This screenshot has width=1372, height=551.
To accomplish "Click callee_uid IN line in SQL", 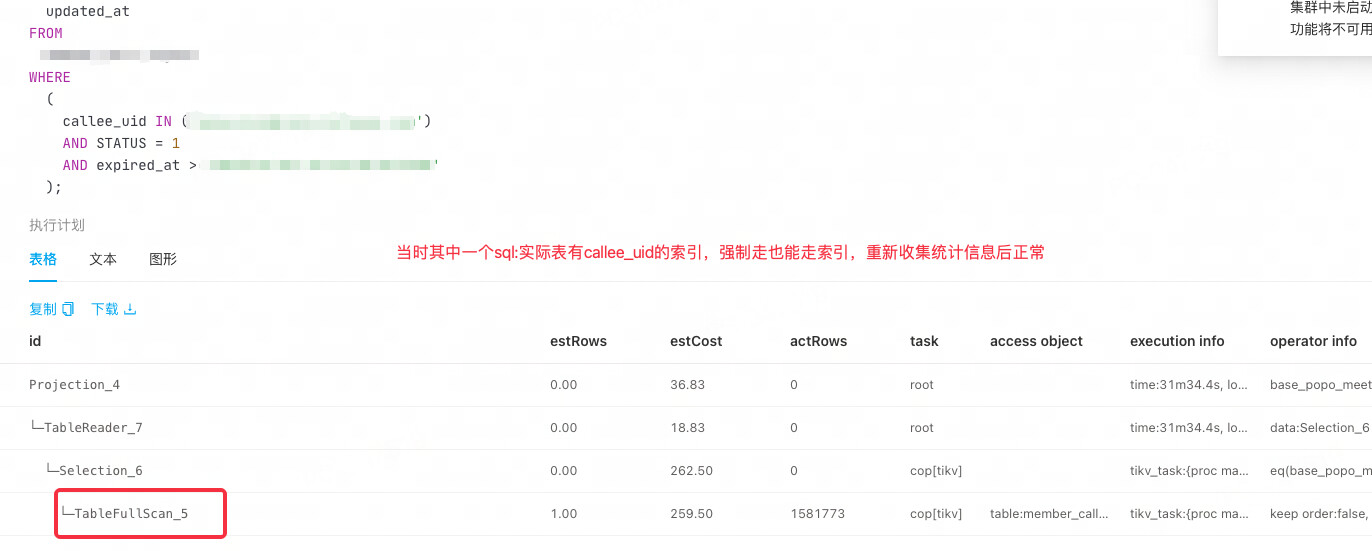I will click(x=246, y=121).
